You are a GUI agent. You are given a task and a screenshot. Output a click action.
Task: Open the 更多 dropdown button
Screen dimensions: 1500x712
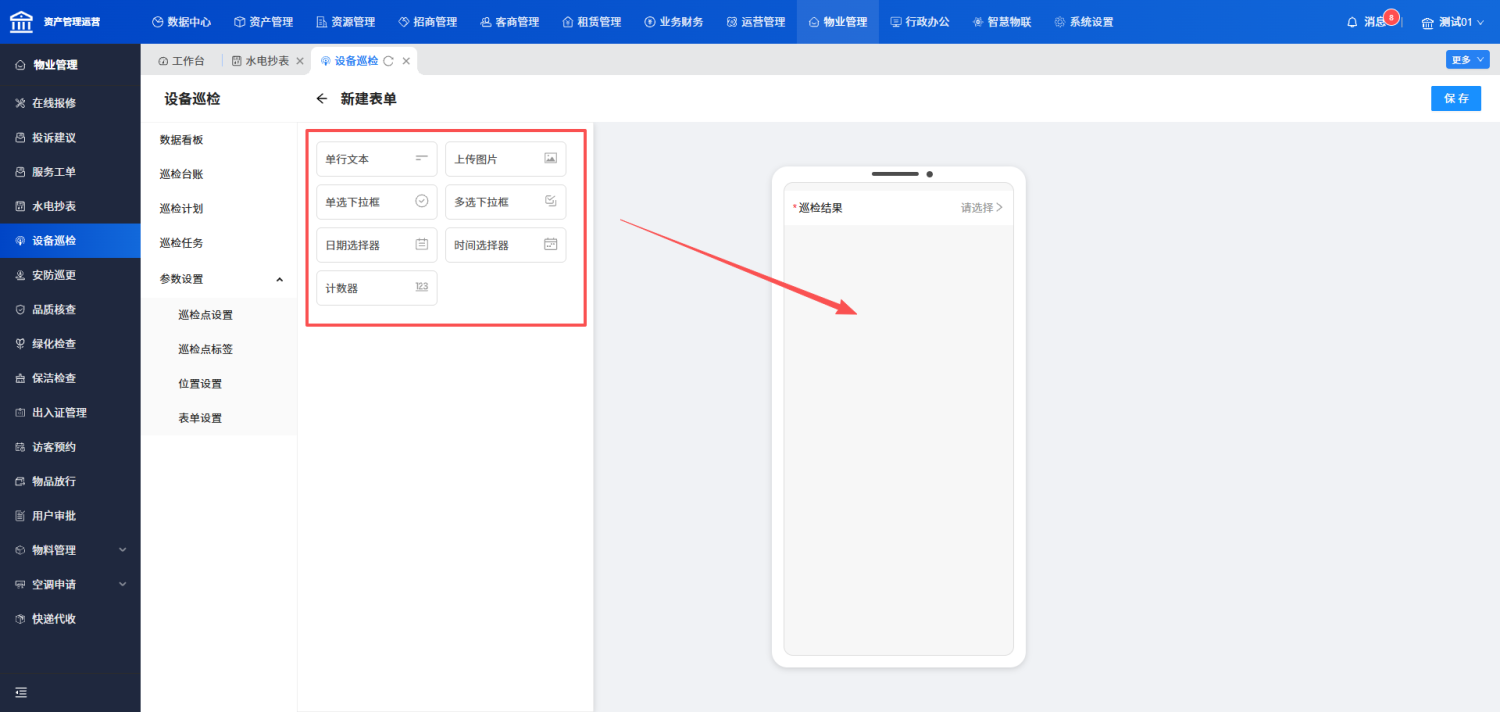coord(1467,60)
